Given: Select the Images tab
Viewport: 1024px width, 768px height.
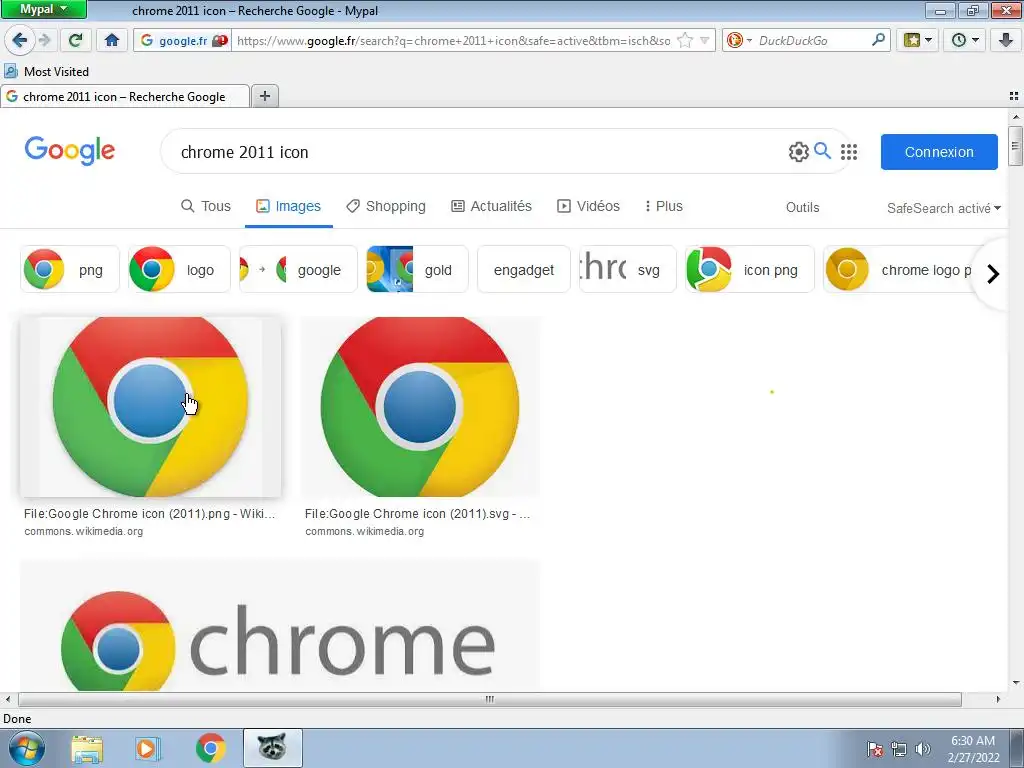Looking at the screenshot, I should (288, 206).
